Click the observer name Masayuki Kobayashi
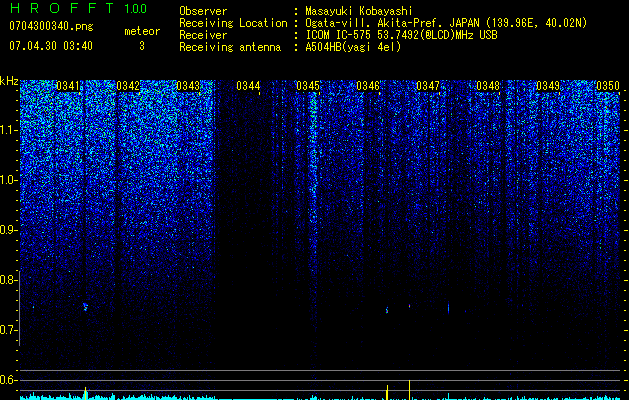The image size is (629, 400). [358, 11]
